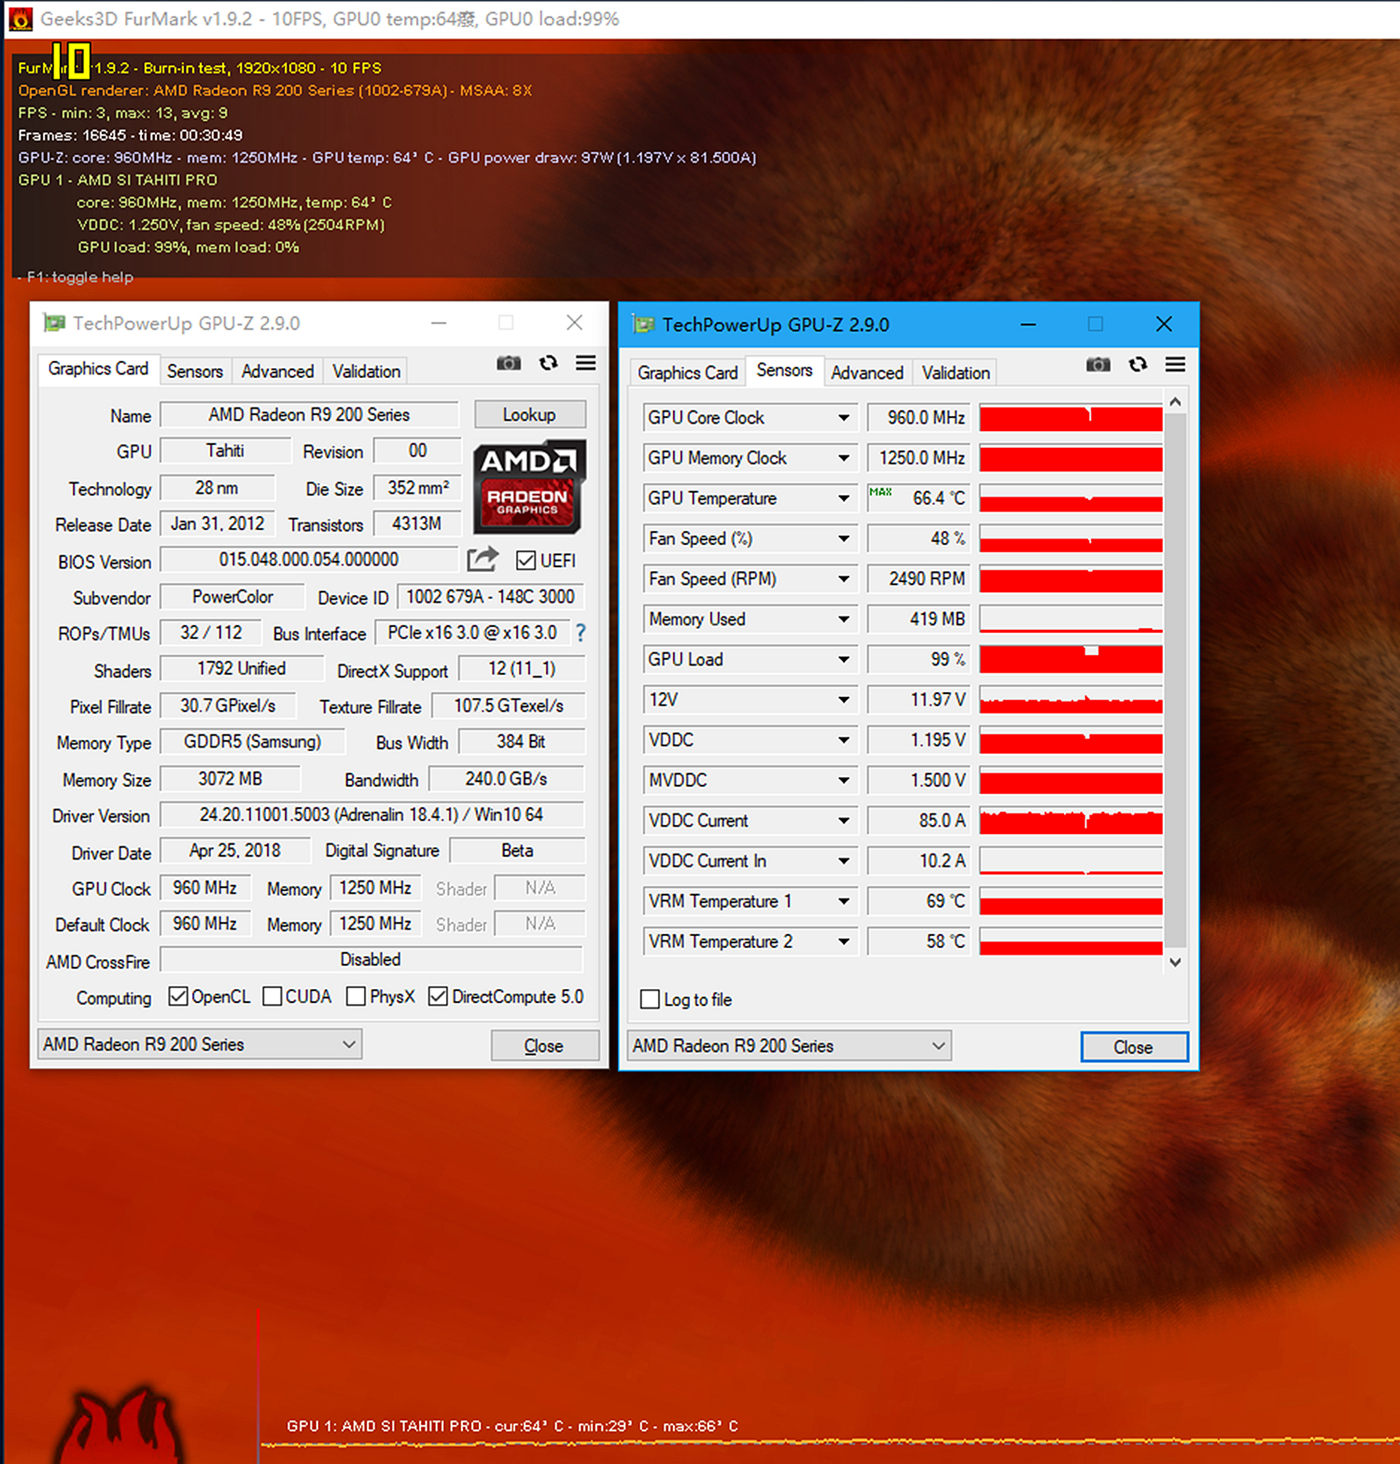
Task: Close left GPU-Z window with X
Action: (574, 323)
